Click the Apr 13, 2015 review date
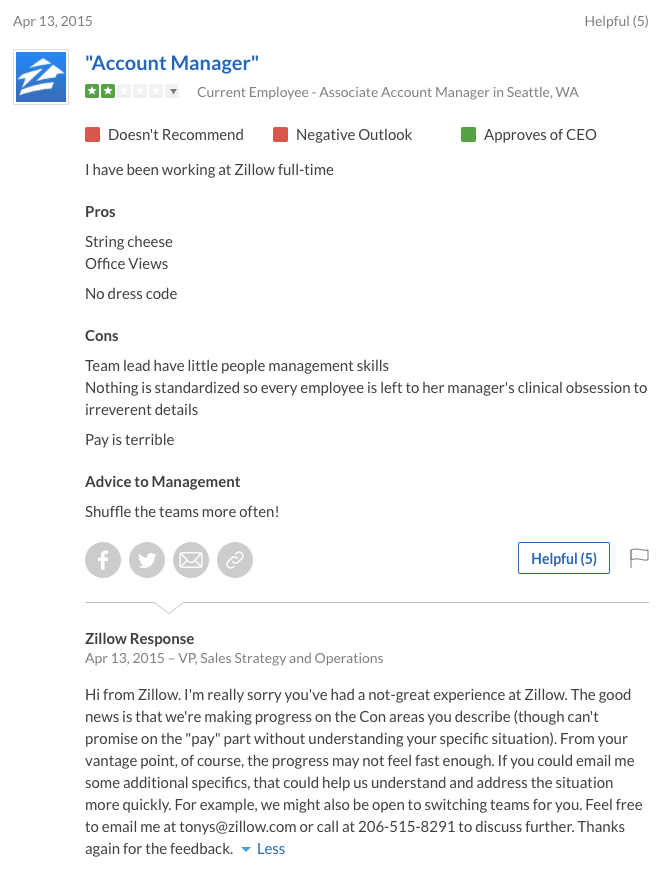This screenshot has height=870, width=664. click(x=53, y=21)
